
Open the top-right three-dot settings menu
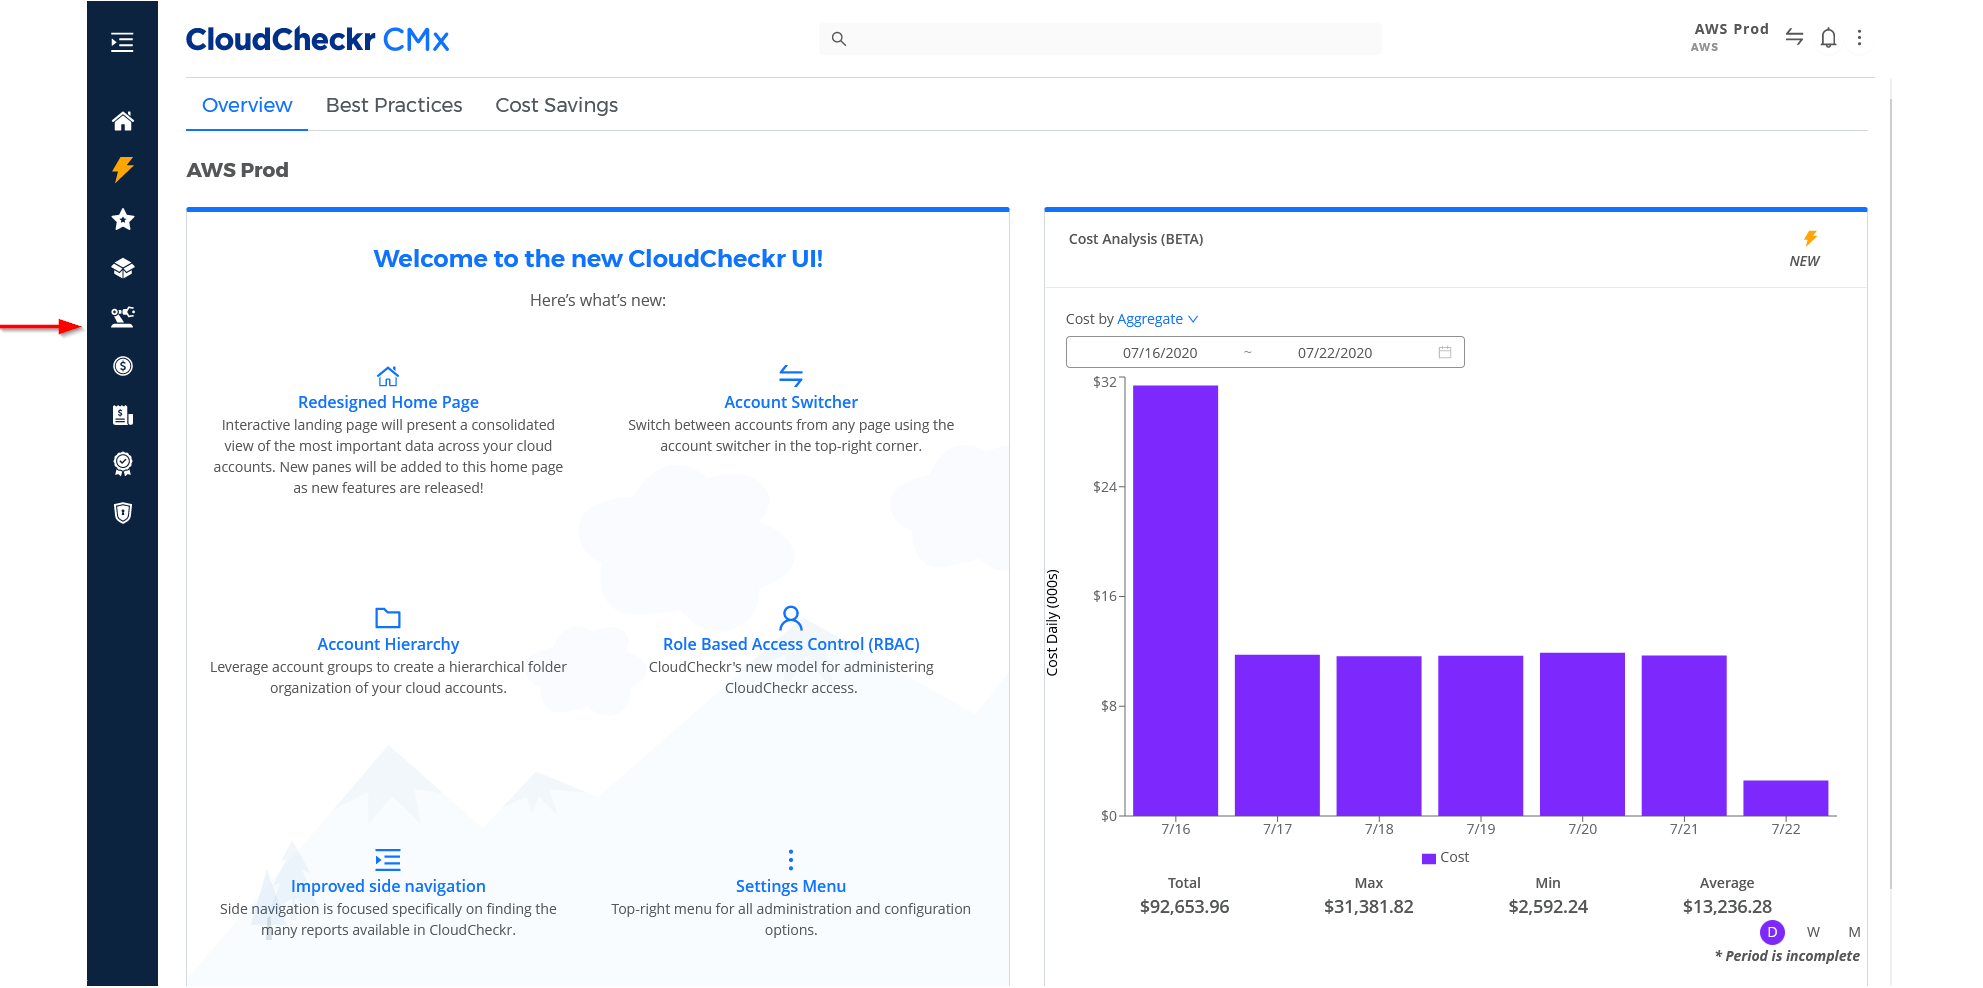pos(1859,38)
